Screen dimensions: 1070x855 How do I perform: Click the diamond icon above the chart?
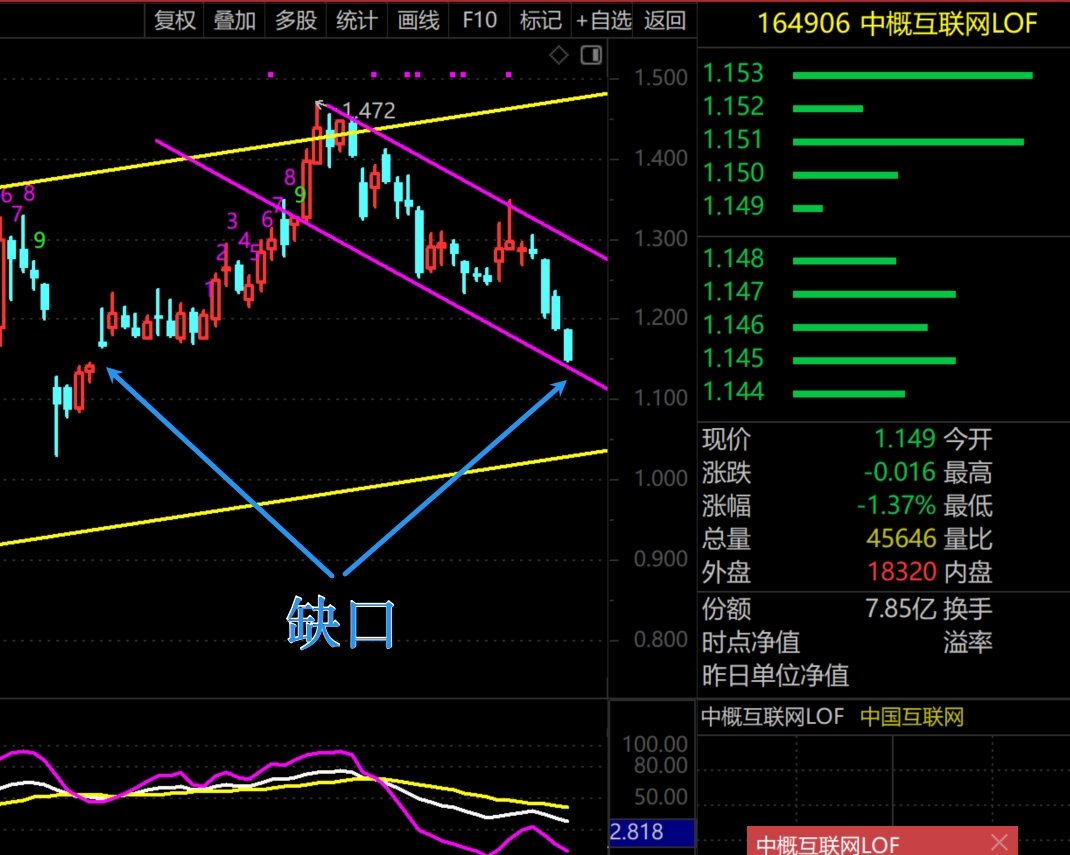559,54
